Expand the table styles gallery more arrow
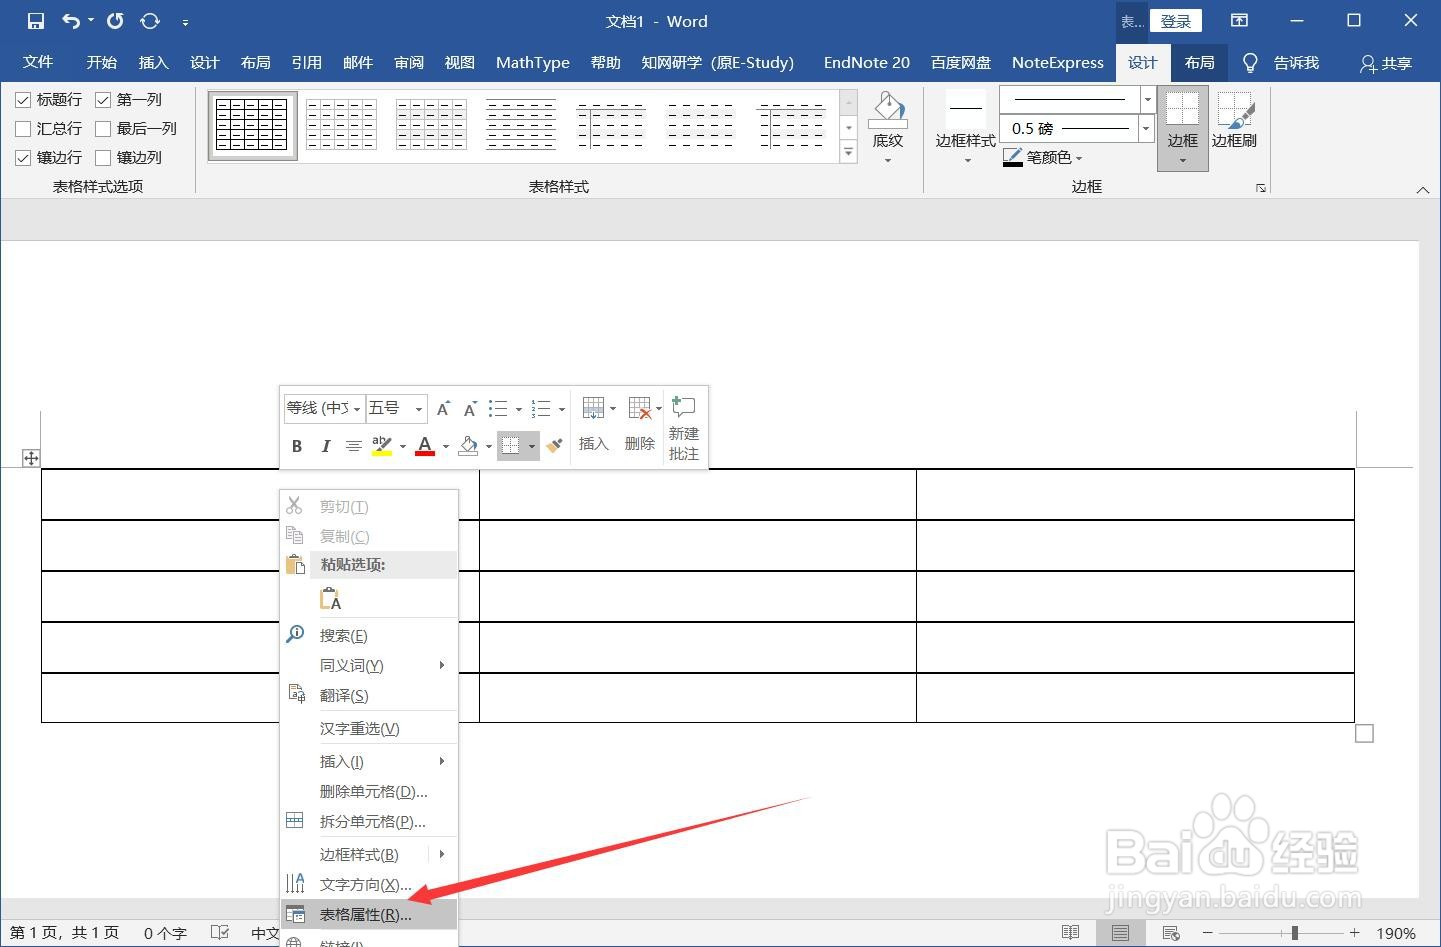The width and height of the screenshot is (1441, 947). coord(849,152)
